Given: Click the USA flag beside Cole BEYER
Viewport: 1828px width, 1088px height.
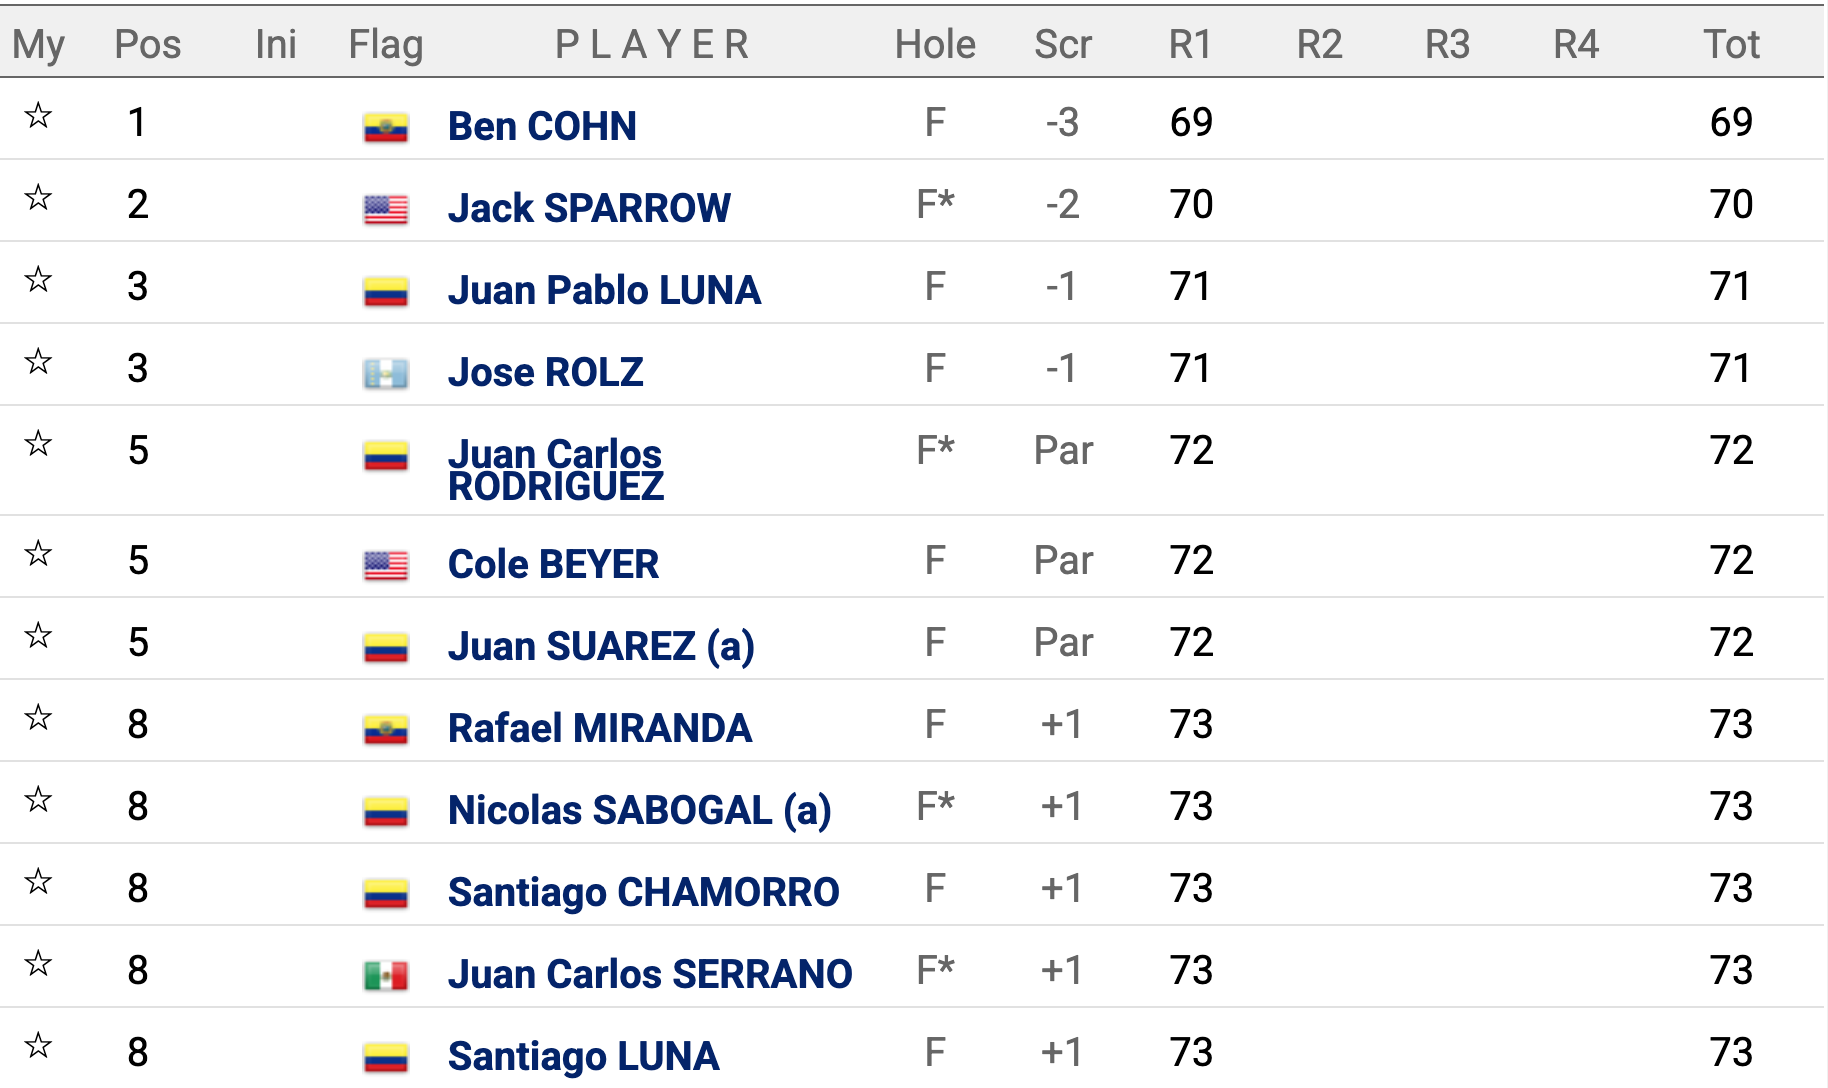Looking at the screenshot, I should (385, 565).
